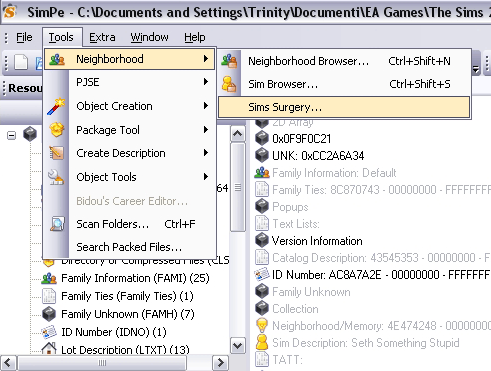Click the Family Ties tree document icon
Screen dimensions: 491x371
(49, 296)
